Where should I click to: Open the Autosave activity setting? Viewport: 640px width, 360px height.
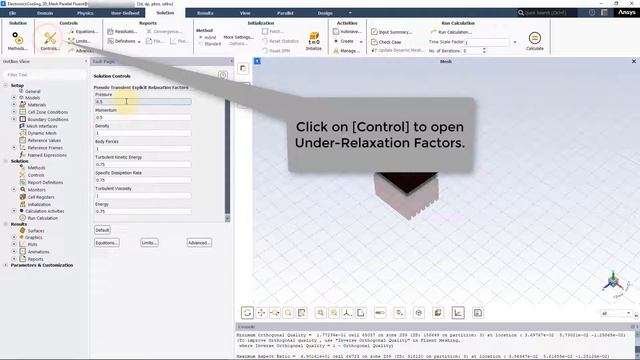[347, 31]
